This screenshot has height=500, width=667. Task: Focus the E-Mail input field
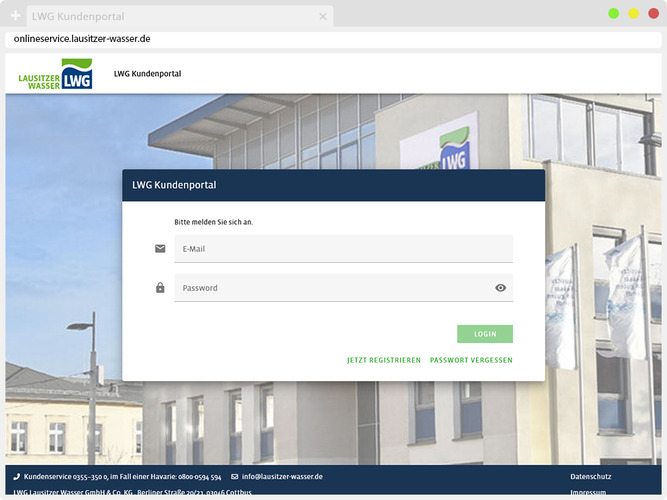pyautogui.click(x=343, y=249)
